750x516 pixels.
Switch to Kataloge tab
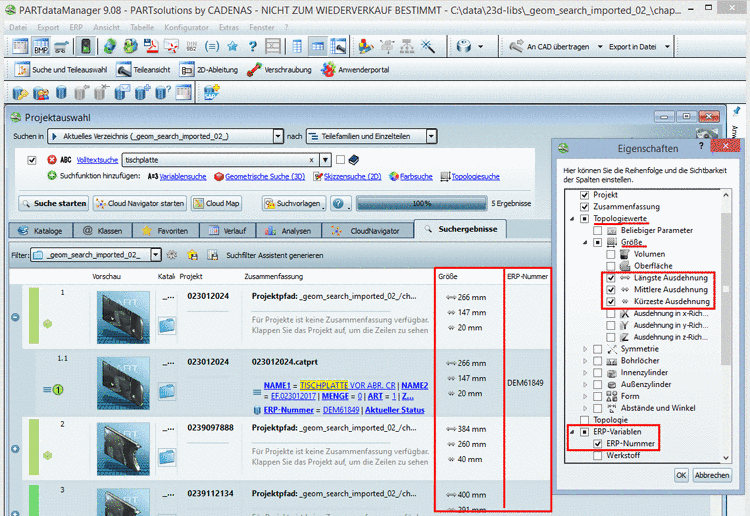[41, 231]
